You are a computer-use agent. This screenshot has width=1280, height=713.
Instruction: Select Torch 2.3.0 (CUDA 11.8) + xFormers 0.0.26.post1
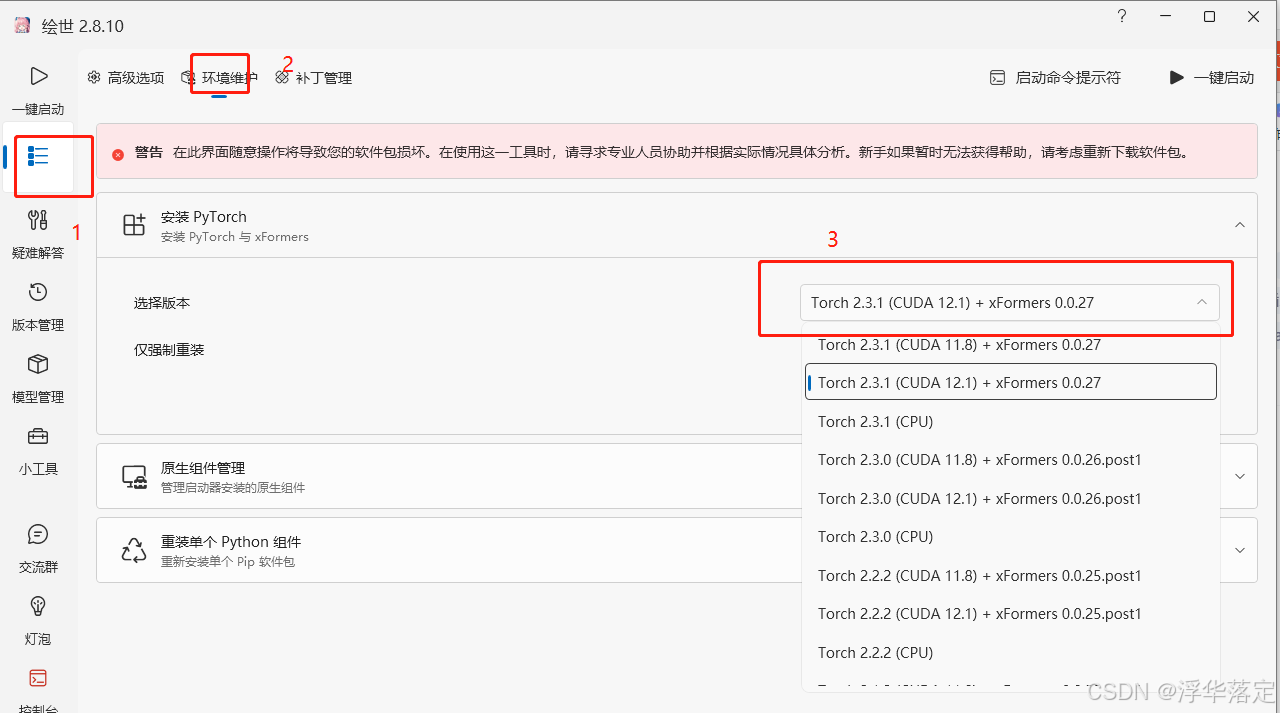click(1011, 460)
